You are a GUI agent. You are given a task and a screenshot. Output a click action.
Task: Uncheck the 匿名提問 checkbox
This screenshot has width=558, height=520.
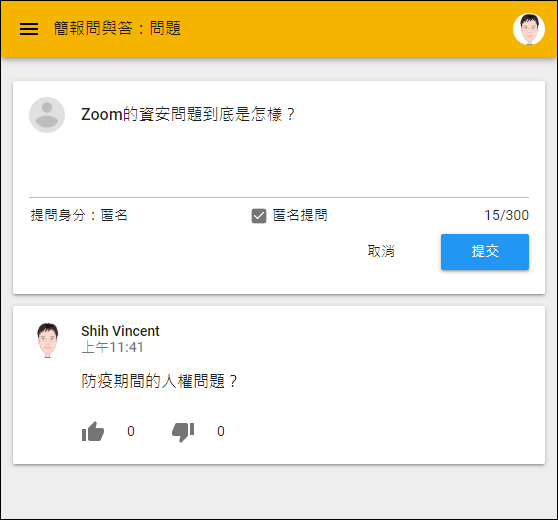(x=259, y=216)
